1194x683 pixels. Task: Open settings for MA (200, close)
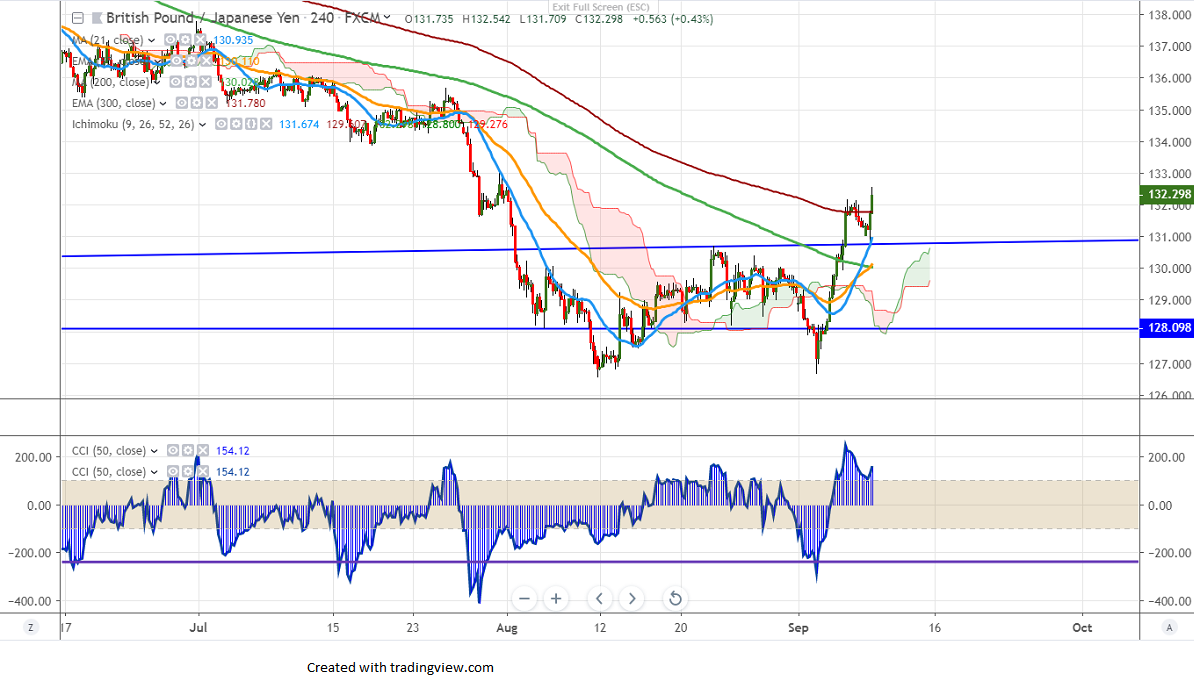coord(190,81)
